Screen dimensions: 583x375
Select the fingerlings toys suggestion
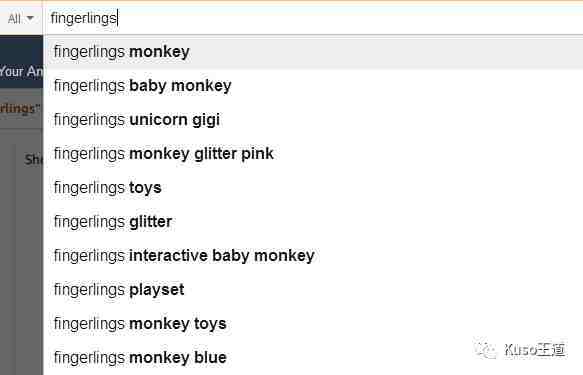pyautogui.click(x=313, y=188)
